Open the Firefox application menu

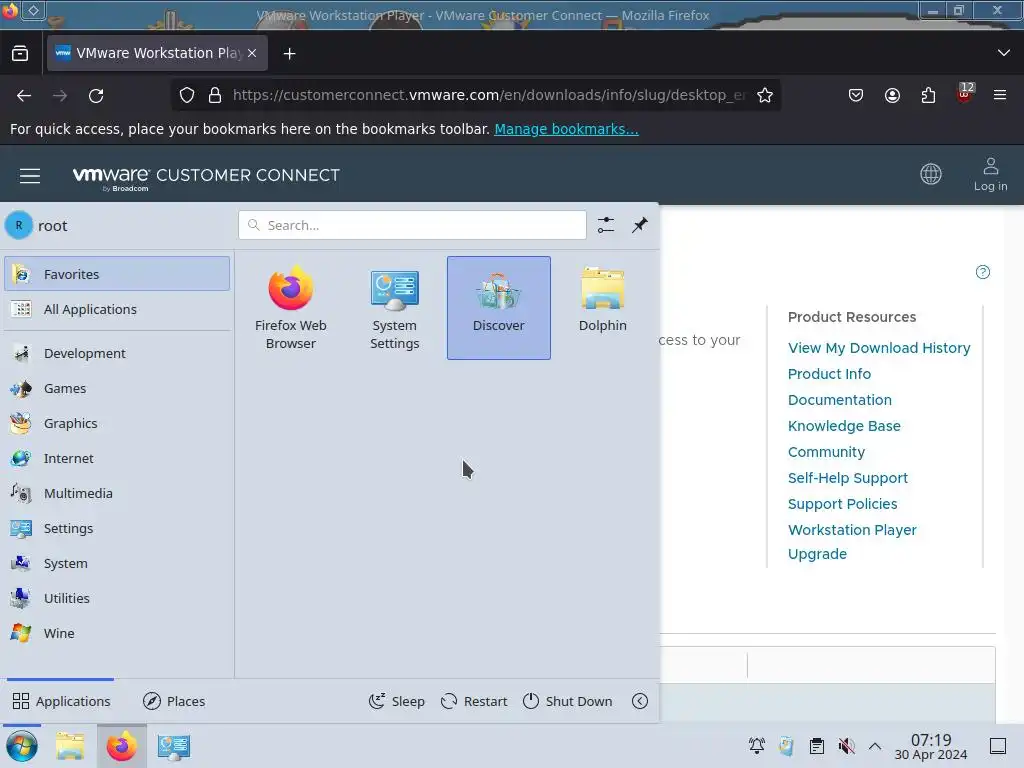[1000, 95]
